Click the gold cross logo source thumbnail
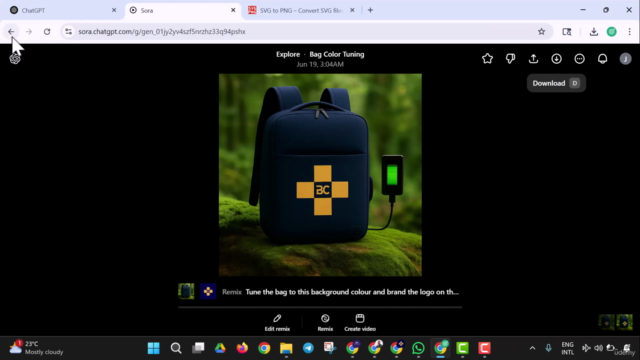 [x=208, y=291]
